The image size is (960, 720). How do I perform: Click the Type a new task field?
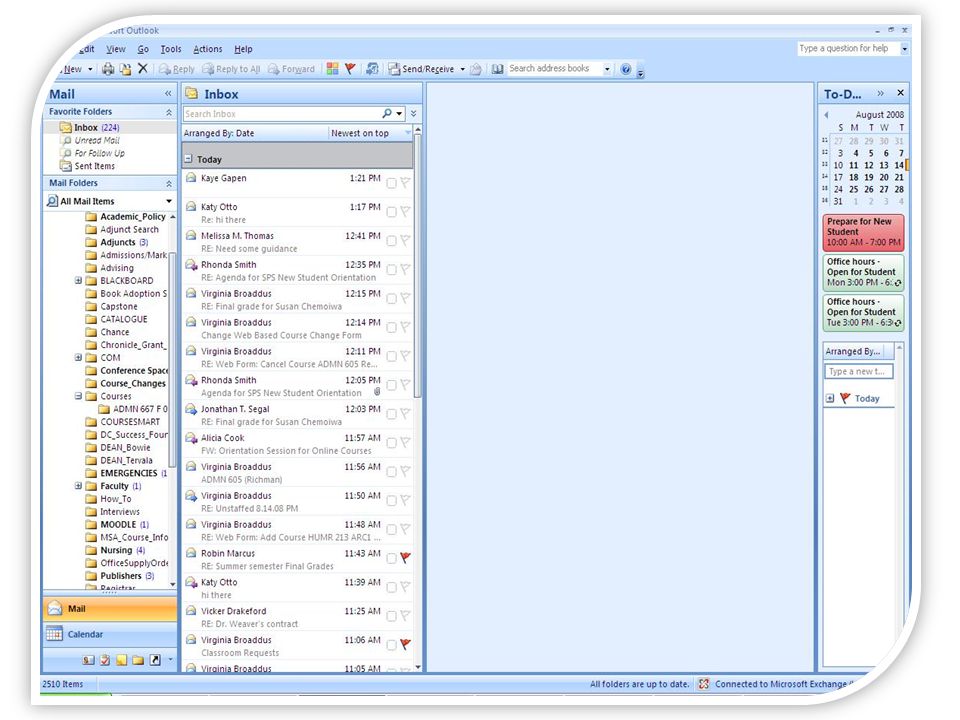[858, 372]
